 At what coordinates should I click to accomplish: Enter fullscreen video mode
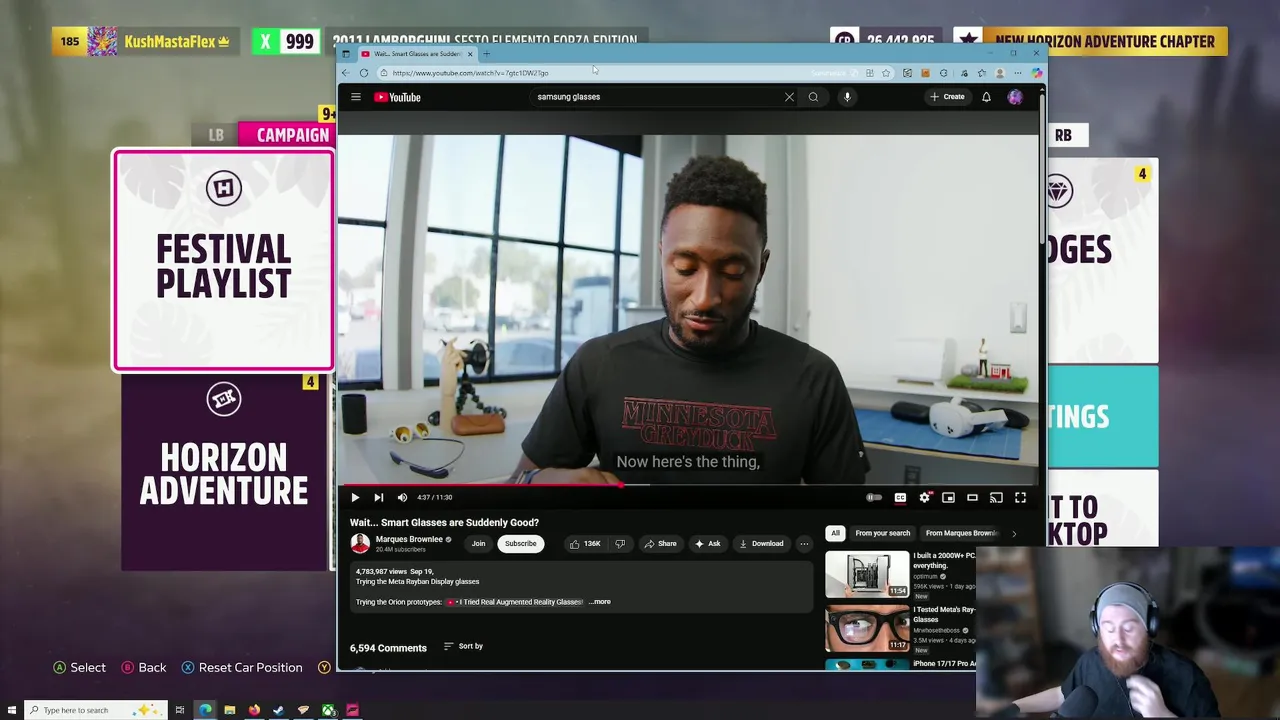[x=1020, y=497]
